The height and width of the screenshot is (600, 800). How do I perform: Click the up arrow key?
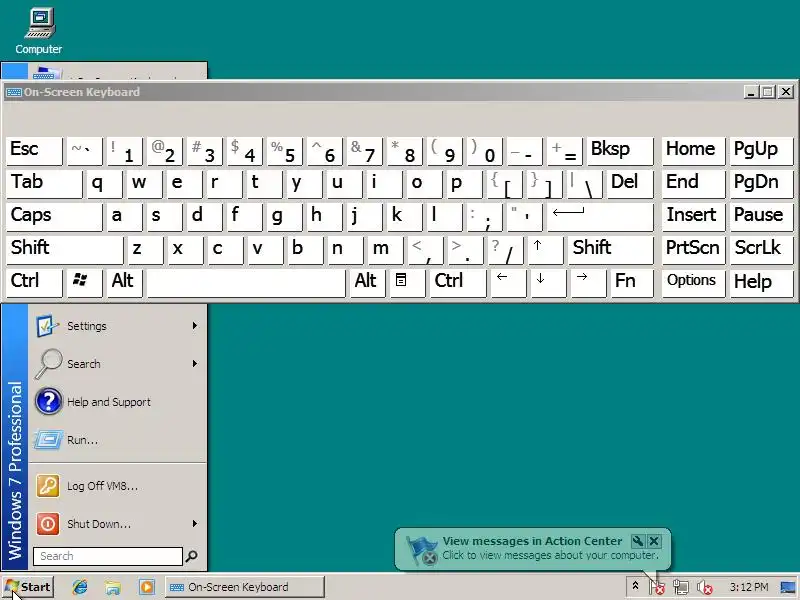coord(545,249)
